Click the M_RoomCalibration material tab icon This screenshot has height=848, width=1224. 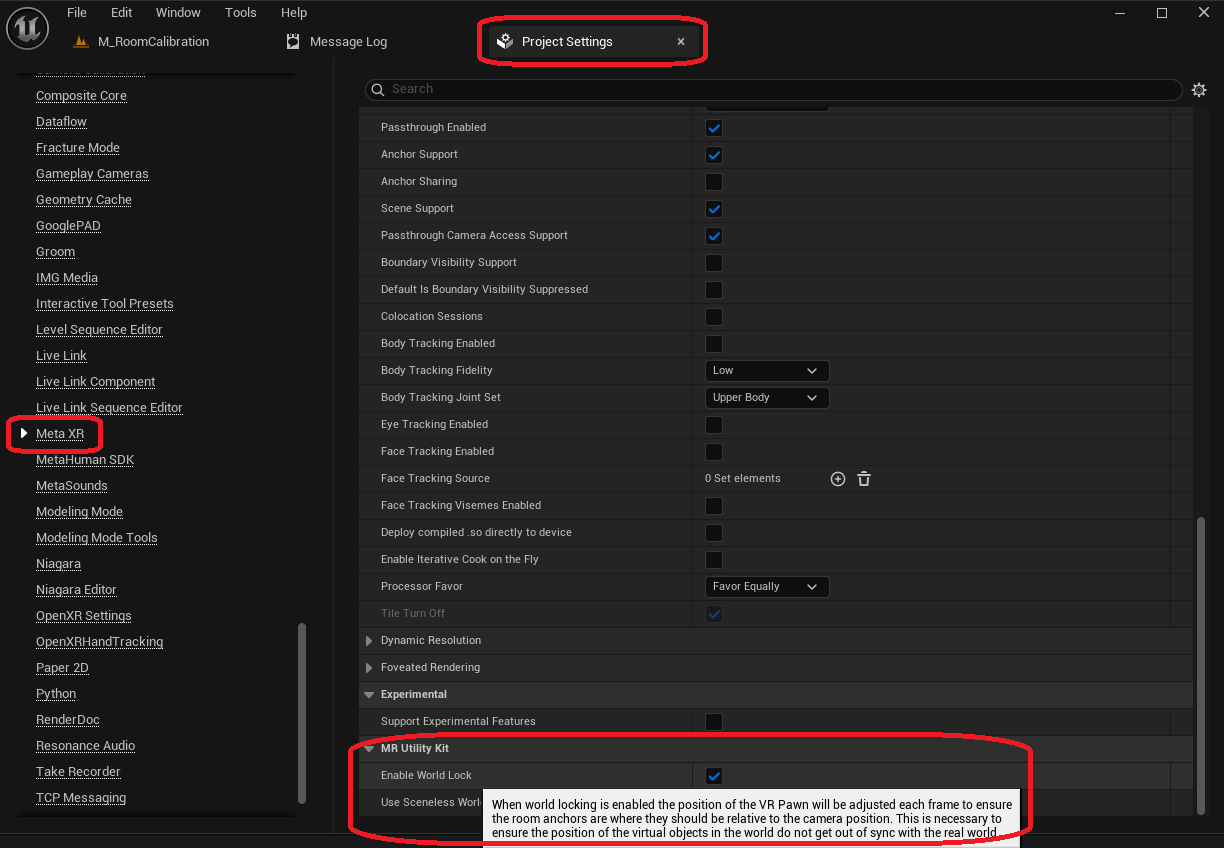[81, 42]
